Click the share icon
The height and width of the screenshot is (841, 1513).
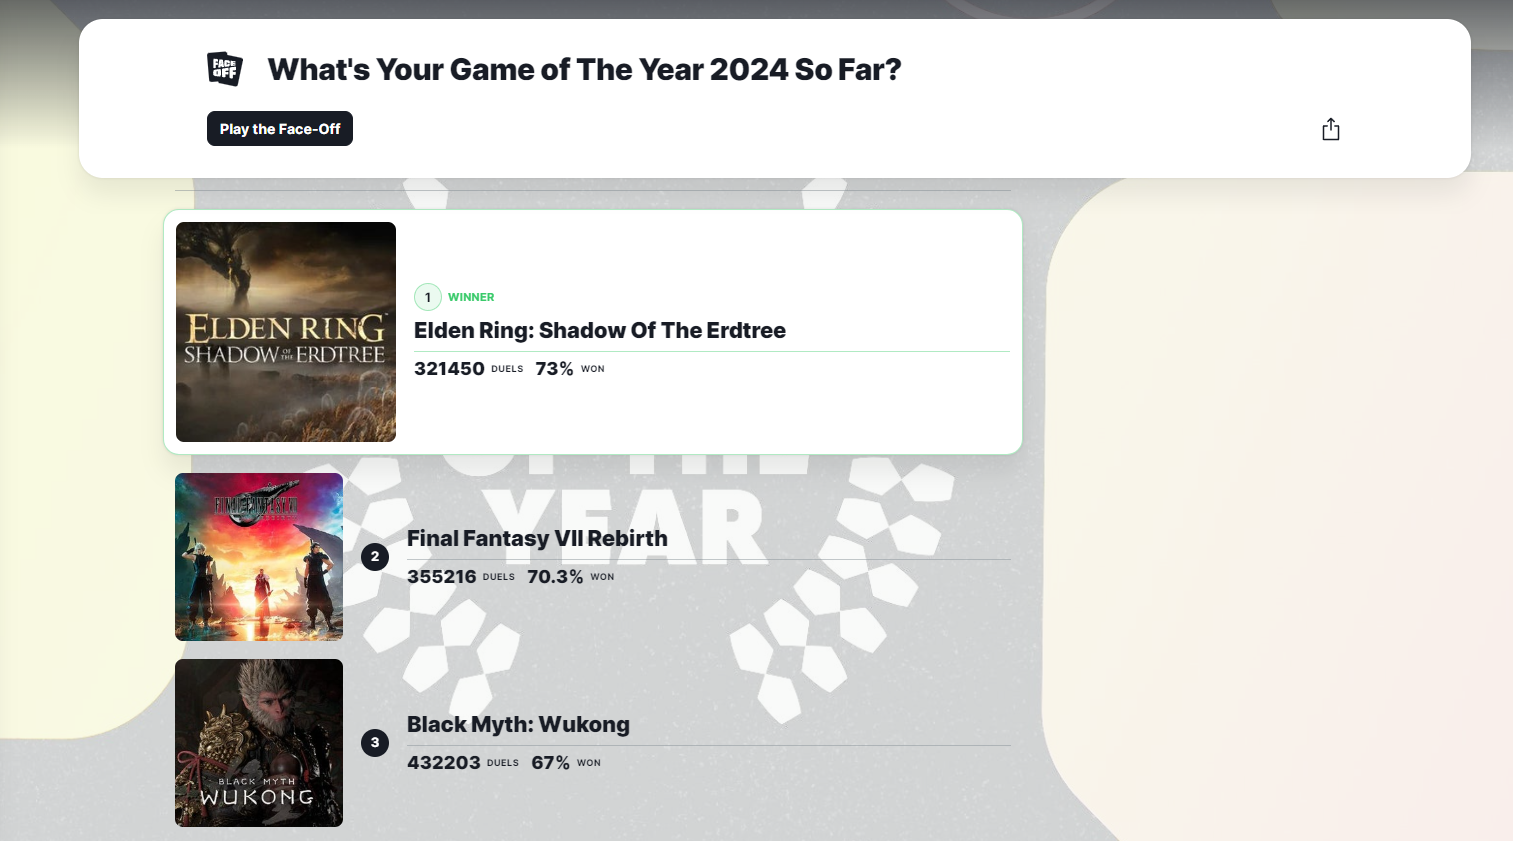tap(1330, 130)
